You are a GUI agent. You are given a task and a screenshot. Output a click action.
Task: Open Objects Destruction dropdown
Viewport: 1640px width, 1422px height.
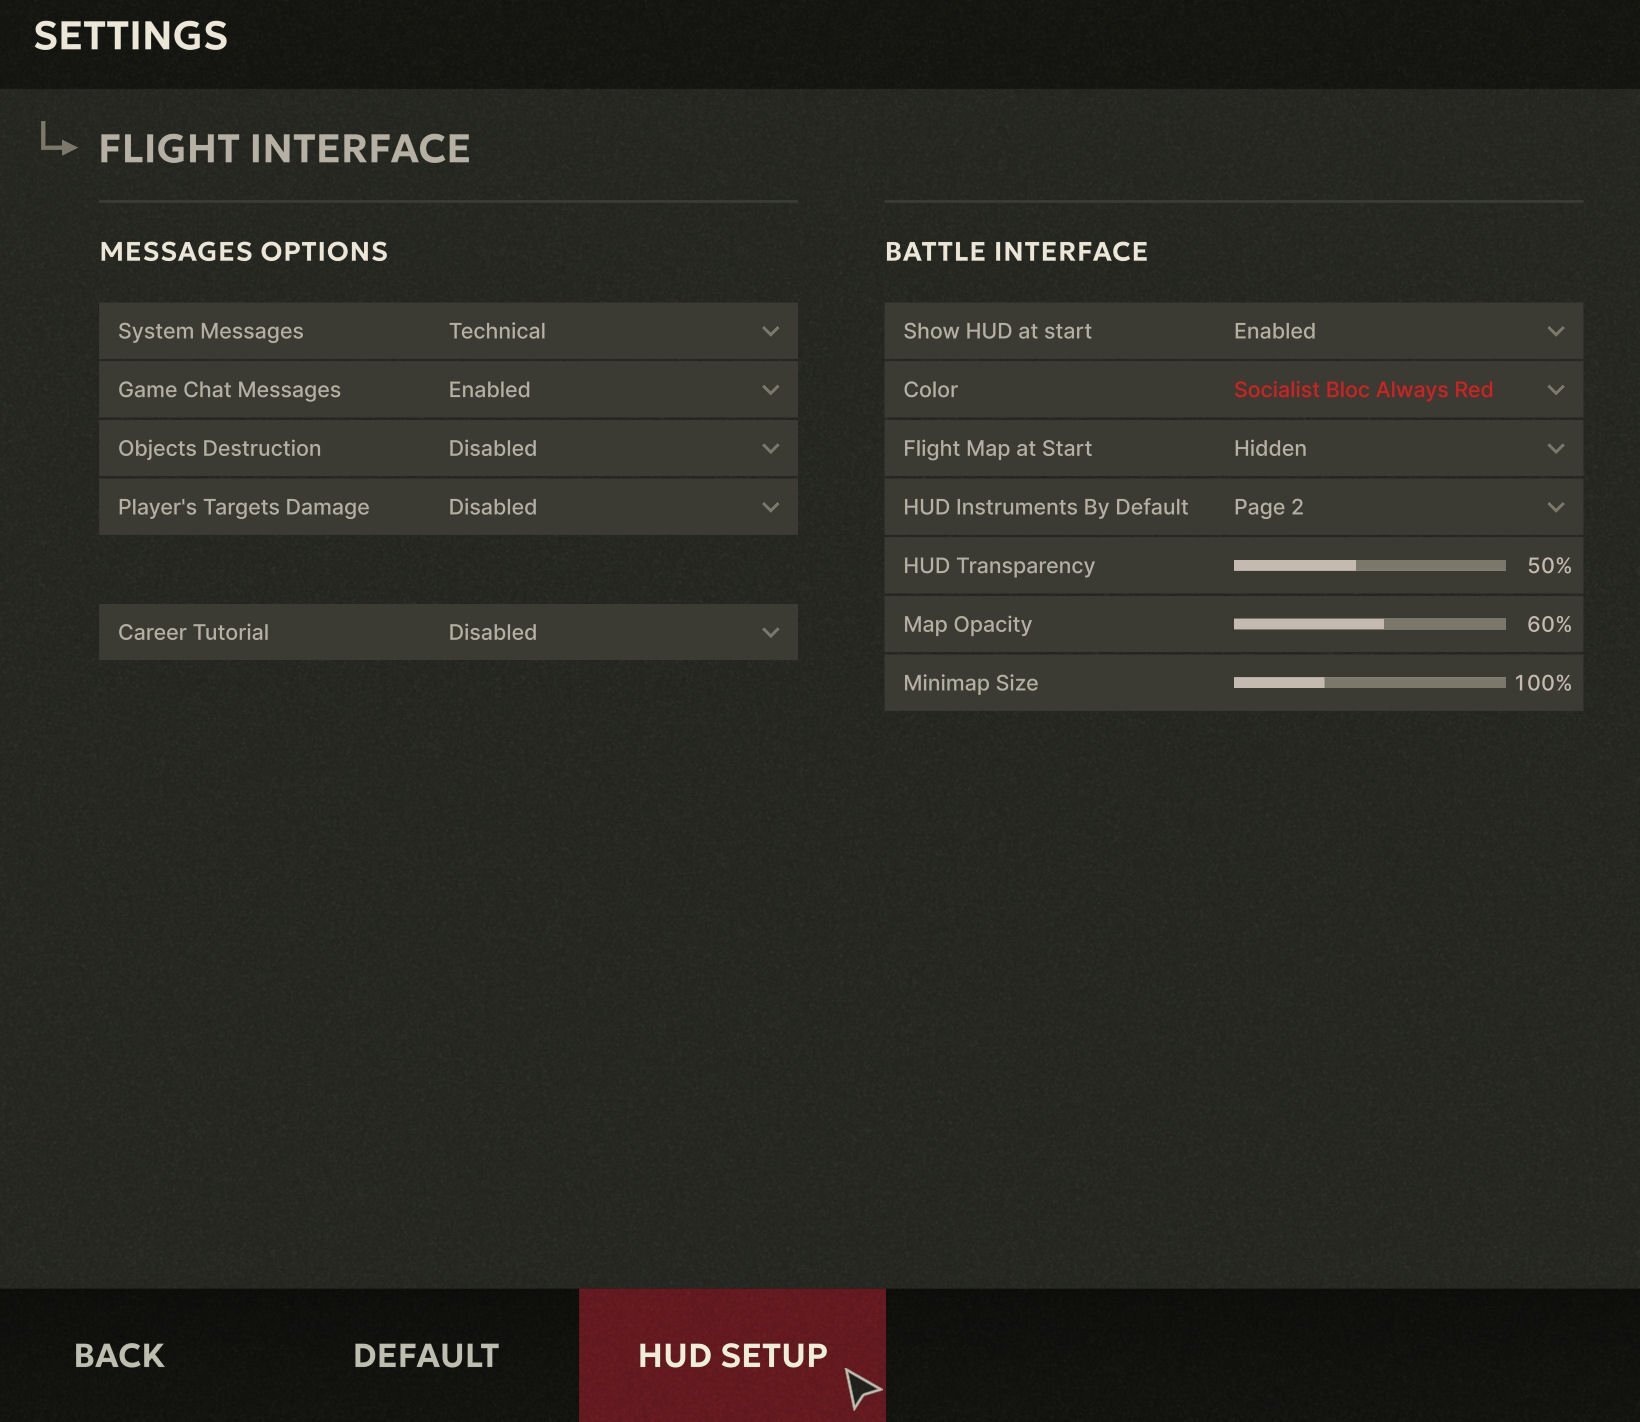coord(448,449)
